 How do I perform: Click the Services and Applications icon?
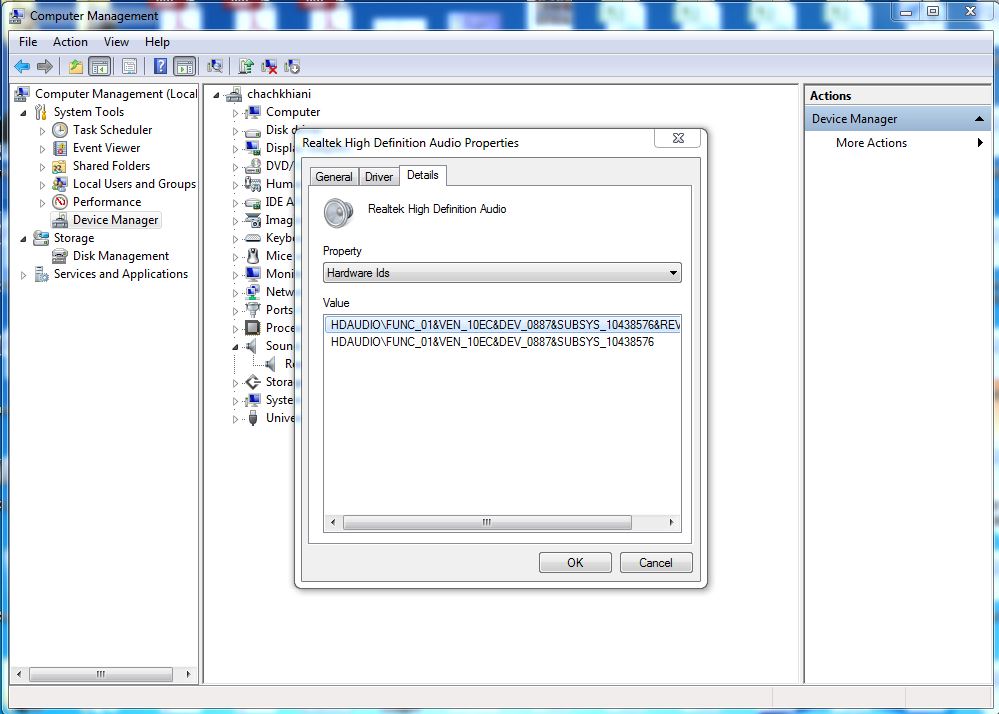tap(41, 274)
